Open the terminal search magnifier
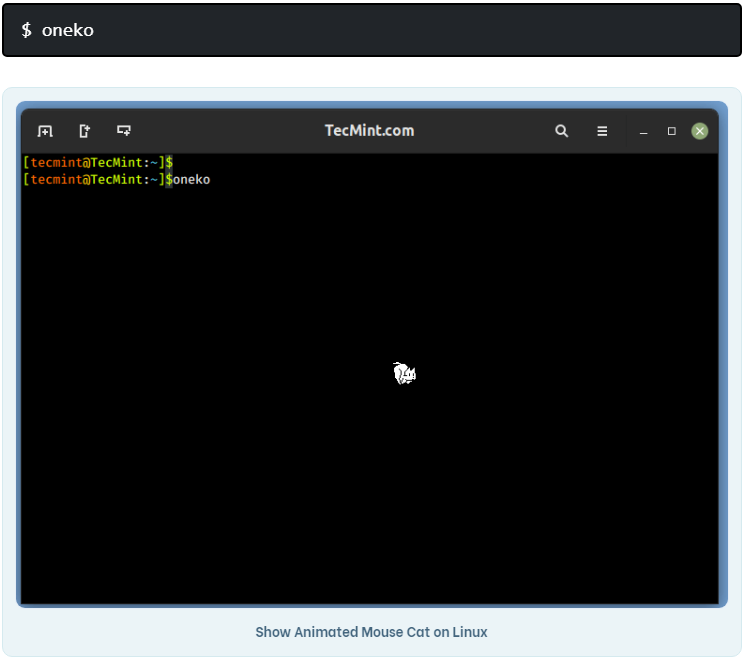Screen dimensions: 744x660 pos(562,131)
